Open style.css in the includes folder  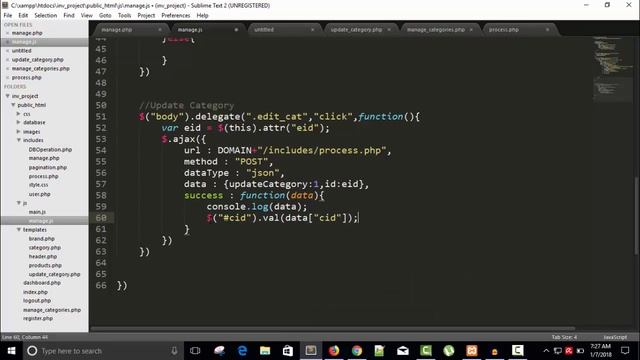click(38, 185)
